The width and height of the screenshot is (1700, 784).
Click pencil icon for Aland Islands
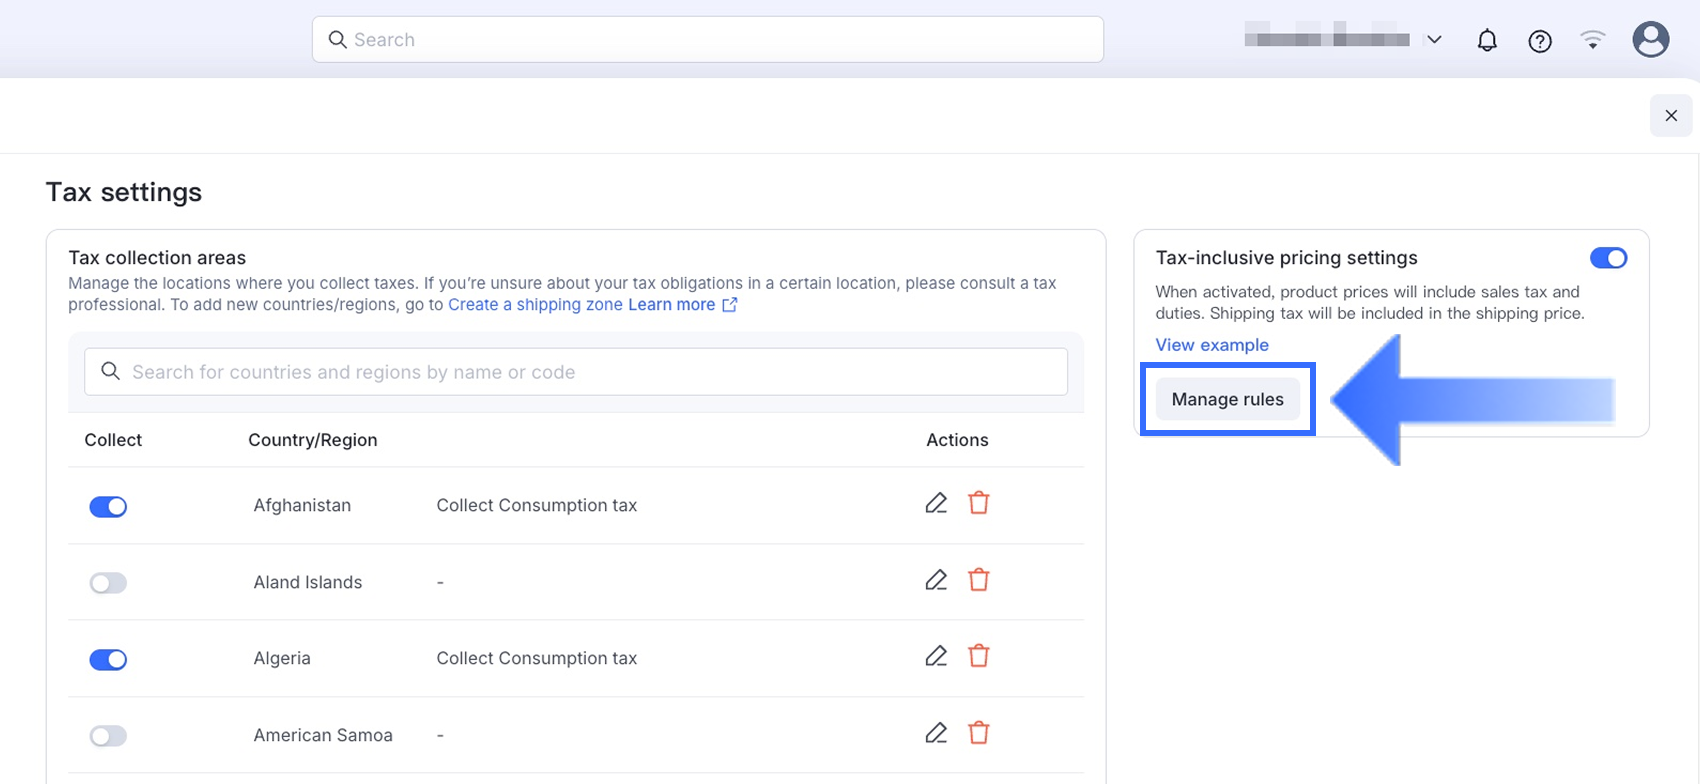tap(935, 580)
